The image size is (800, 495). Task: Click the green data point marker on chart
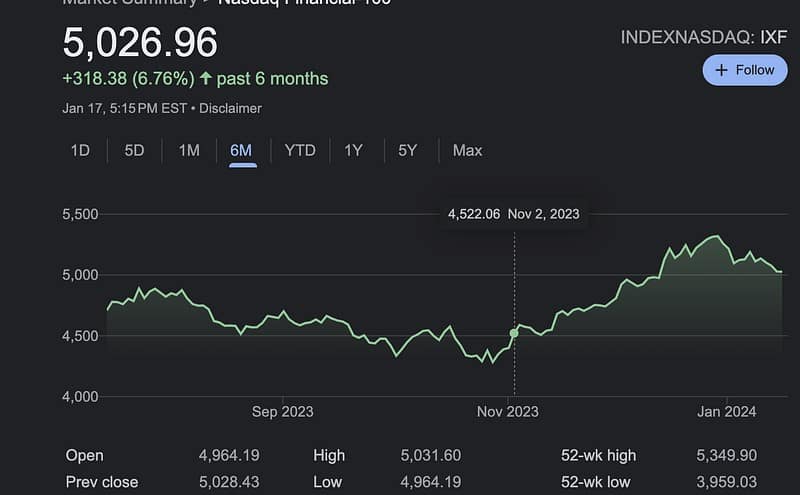coord(514,333)
